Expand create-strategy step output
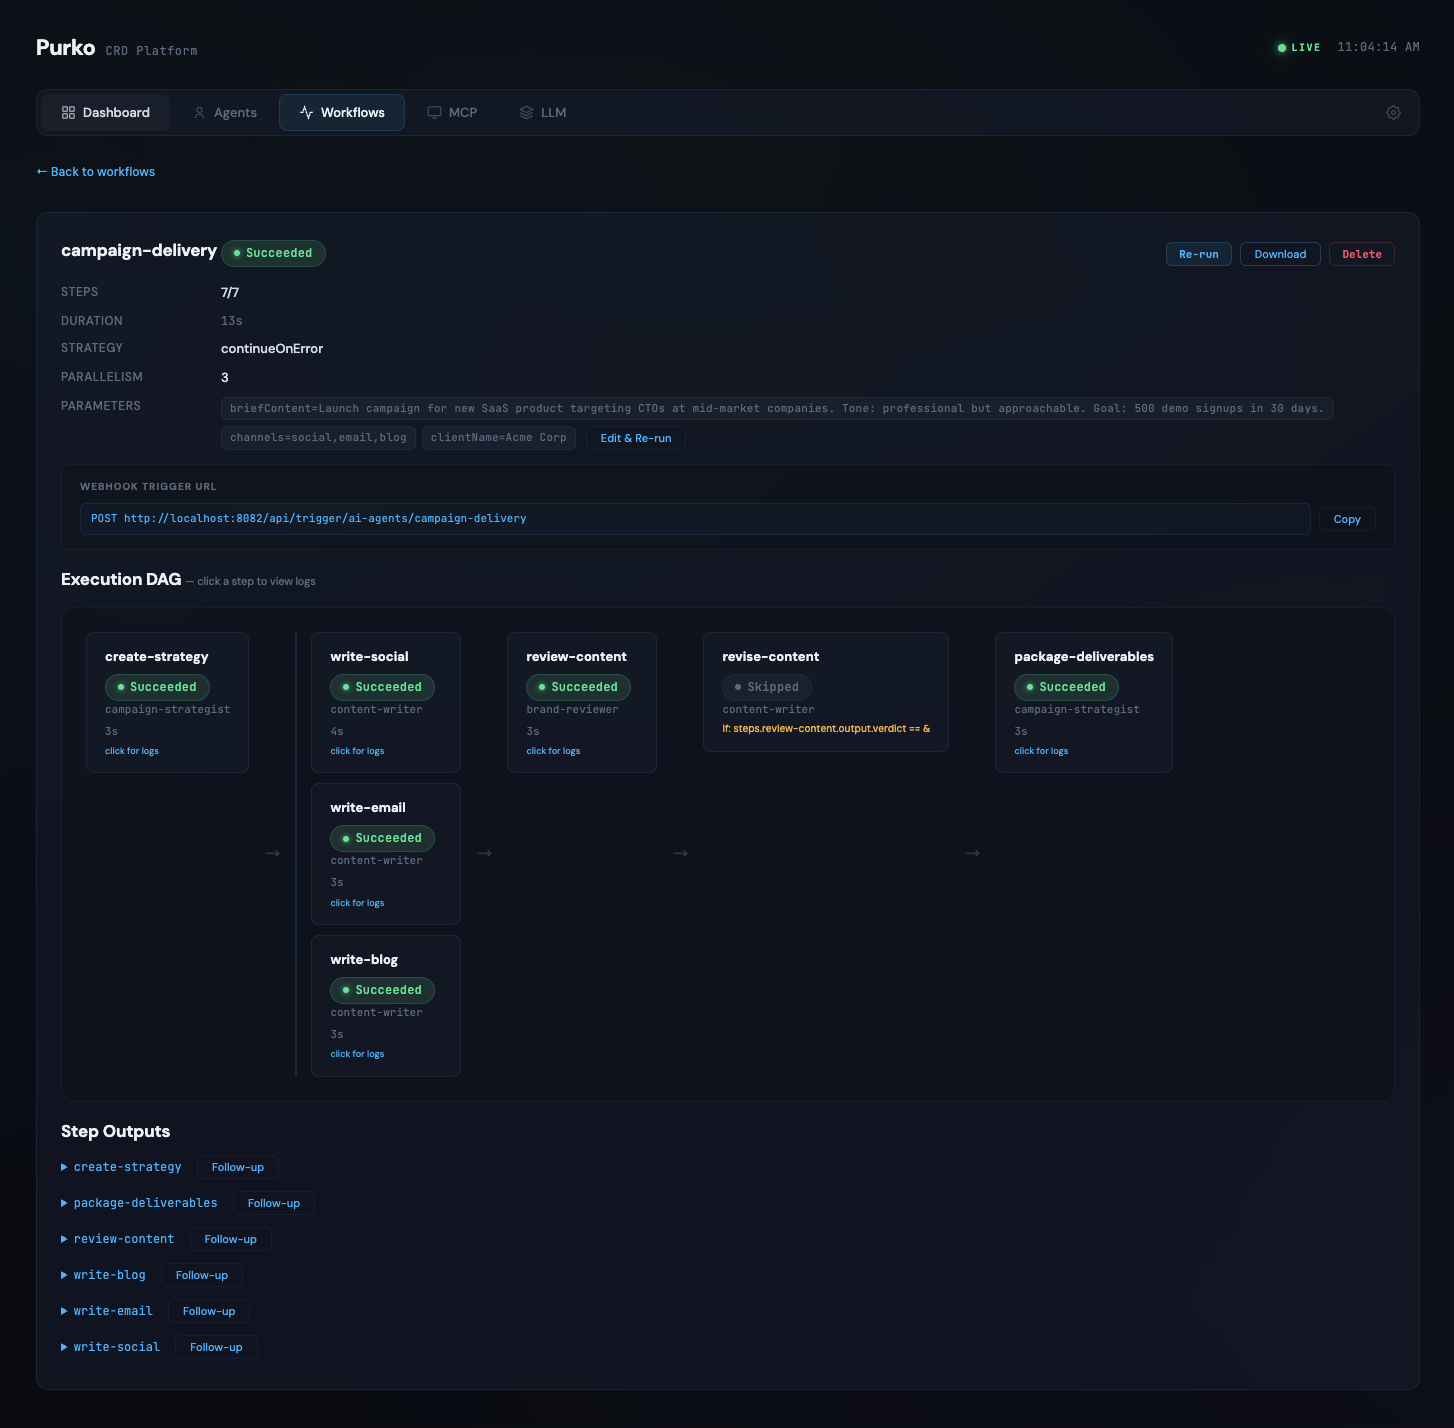This screenshot has width=1454, height=1428. [121, 1167]
